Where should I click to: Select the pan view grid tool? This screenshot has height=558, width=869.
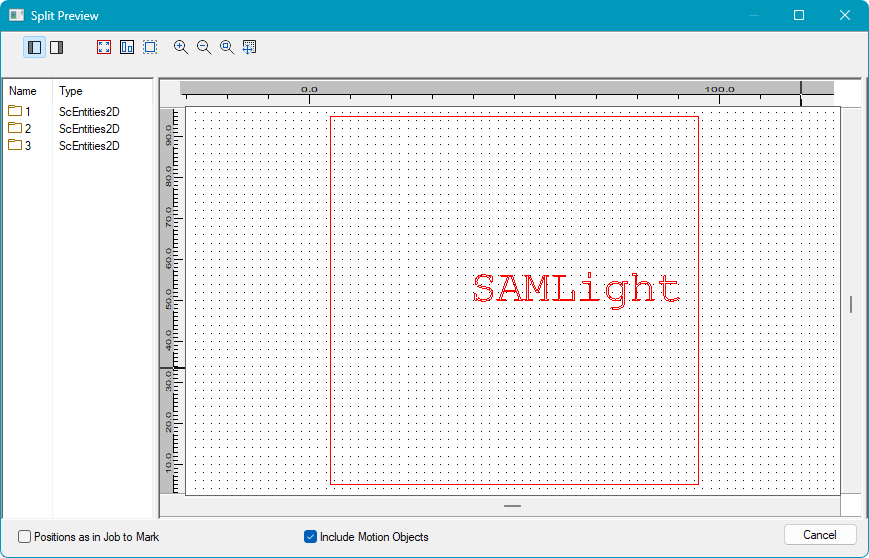pos(249,47)
